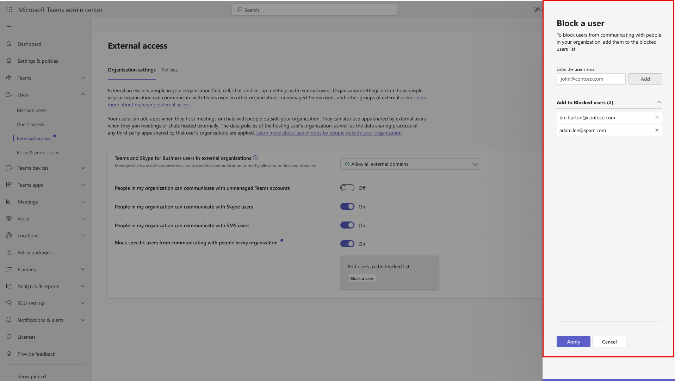Remove the contoso.com email from blocked list
The image size is (675, 381).
657,117
